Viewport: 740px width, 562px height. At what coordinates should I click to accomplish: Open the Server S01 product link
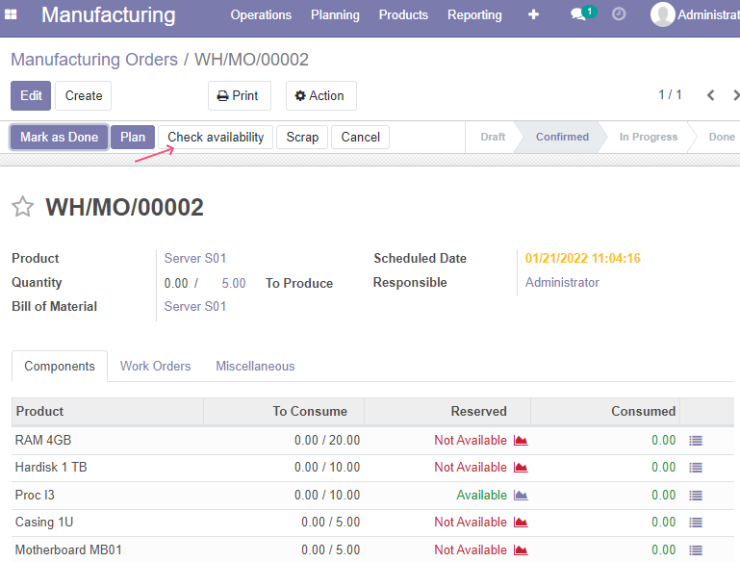(195, 259)
